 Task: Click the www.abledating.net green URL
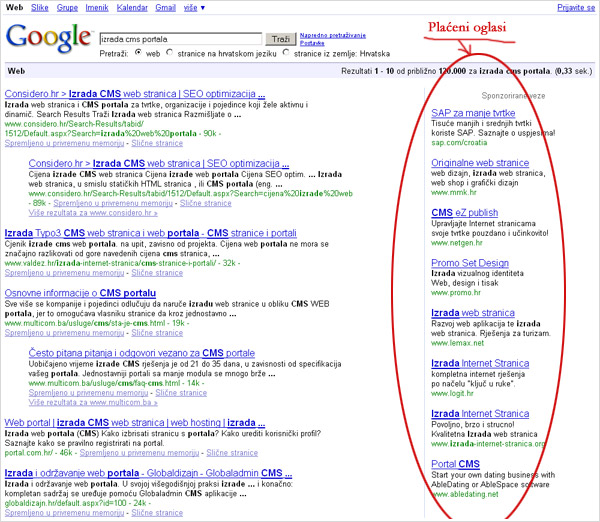[465, 494]
